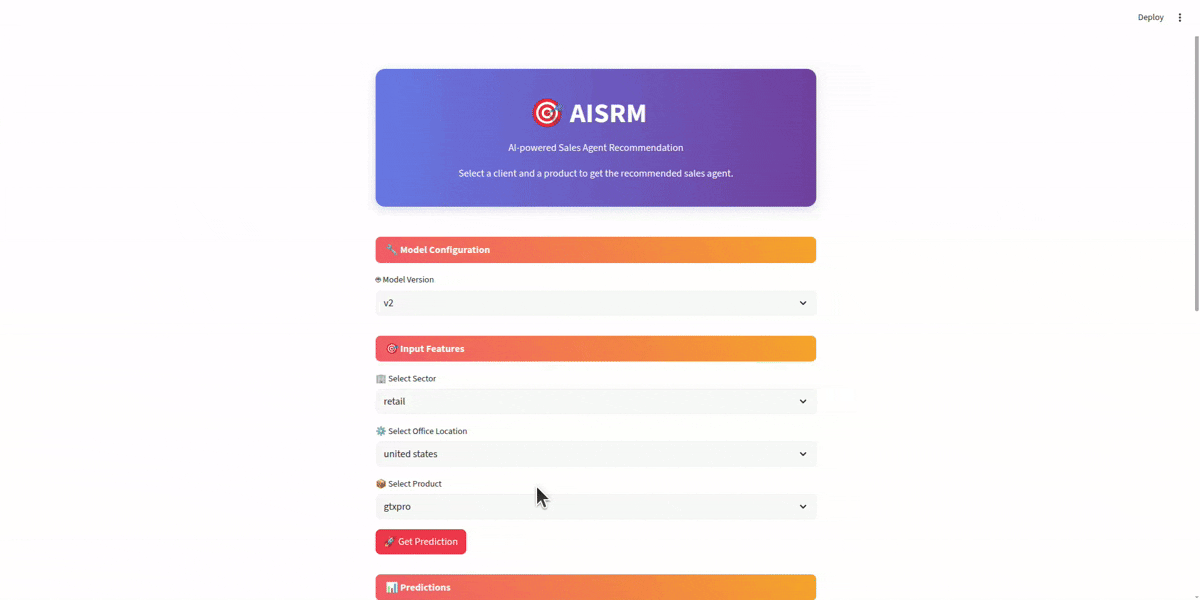Click the package icon next to Select Product
This screenshot has width=1200, height=600.
click(x=379, y=483)
